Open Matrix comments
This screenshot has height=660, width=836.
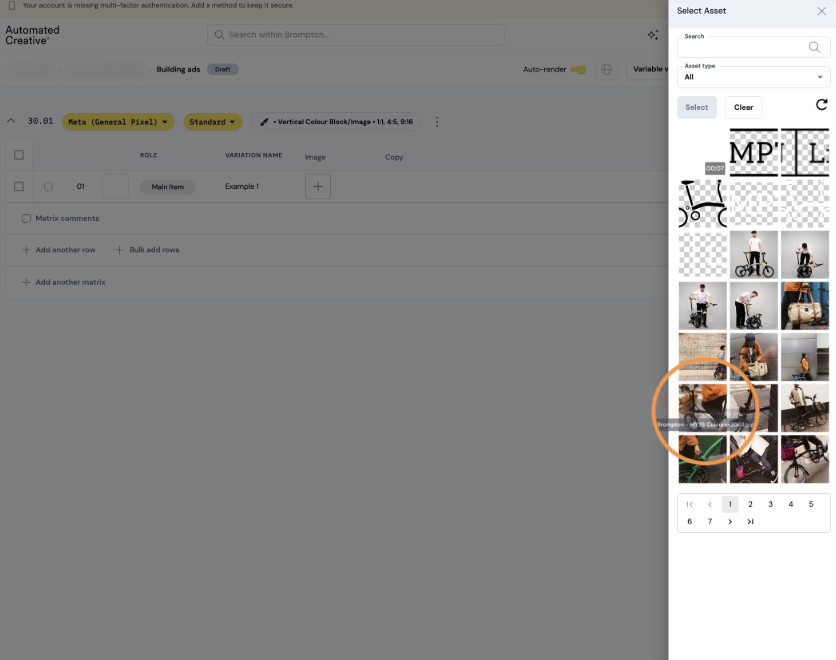click(x=60, y=218)
